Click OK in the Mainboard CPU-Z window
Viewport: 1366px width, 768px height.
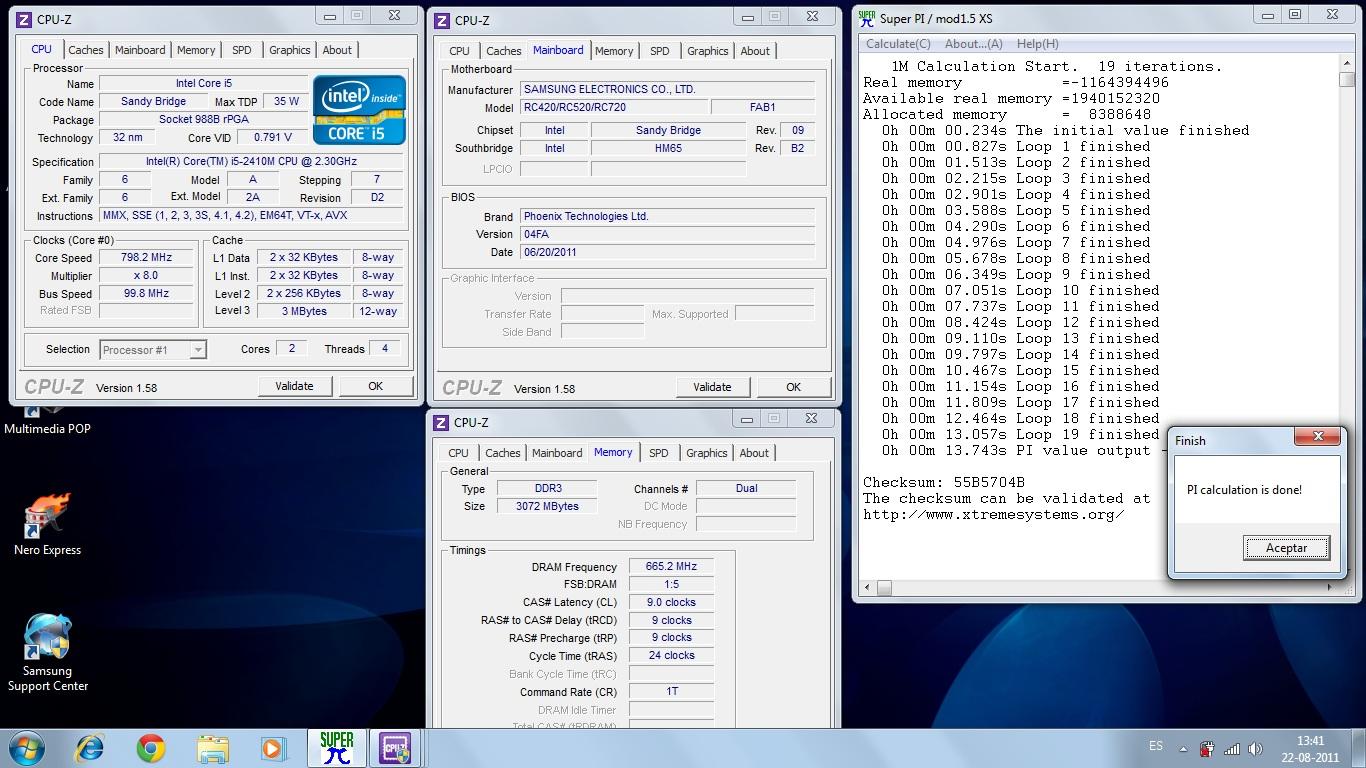point(793,387)
